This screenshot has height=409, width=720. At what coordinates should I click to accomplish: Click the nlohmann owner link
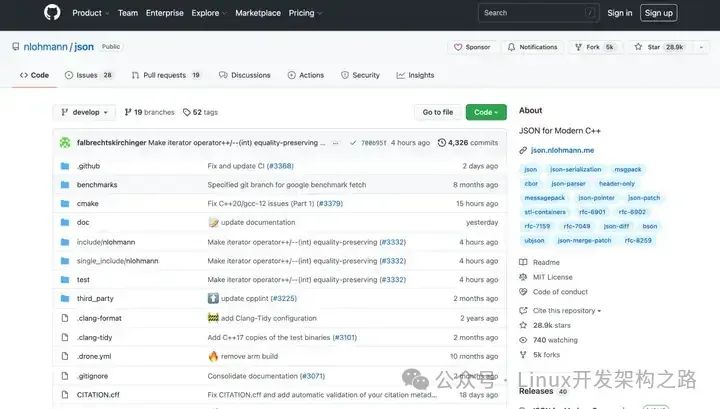(x=45, y=47)
